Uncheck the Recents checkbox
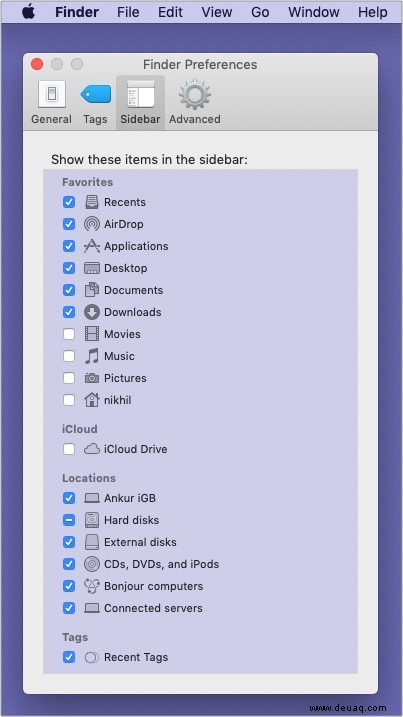 [69, 202]
